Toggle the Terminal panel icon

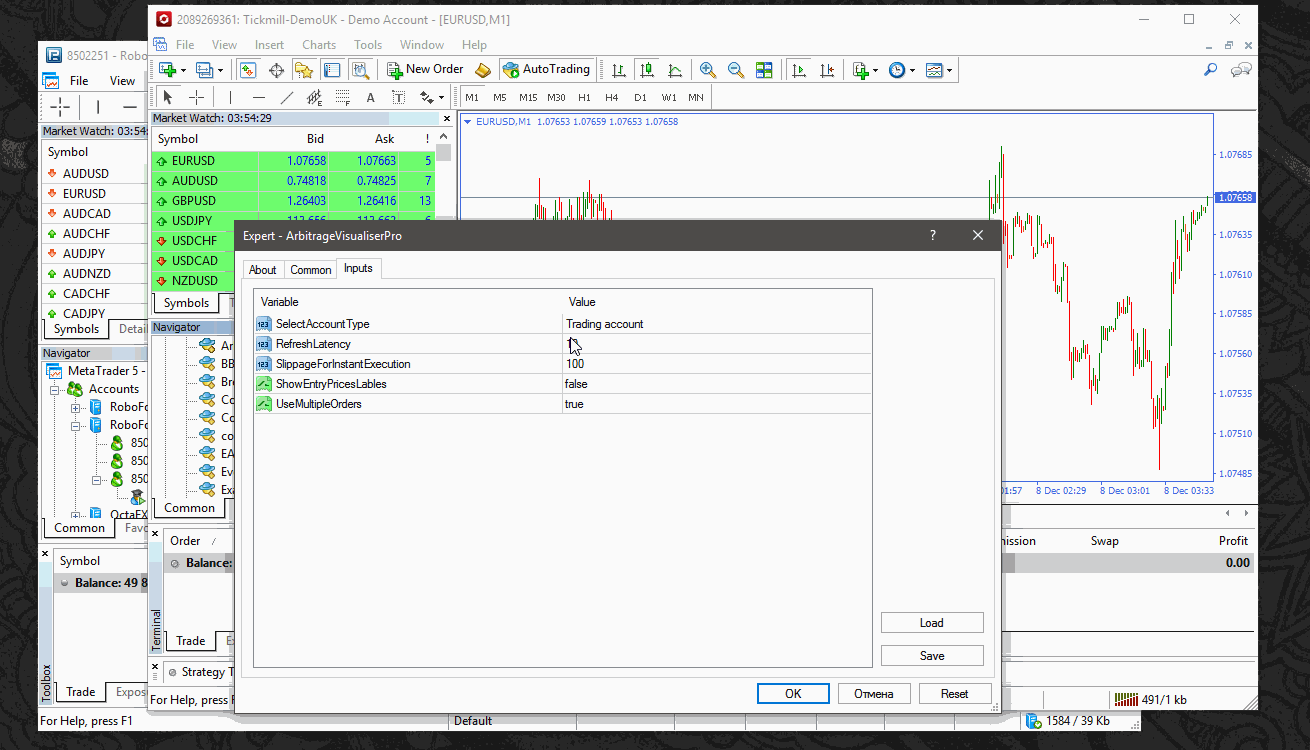332,70
